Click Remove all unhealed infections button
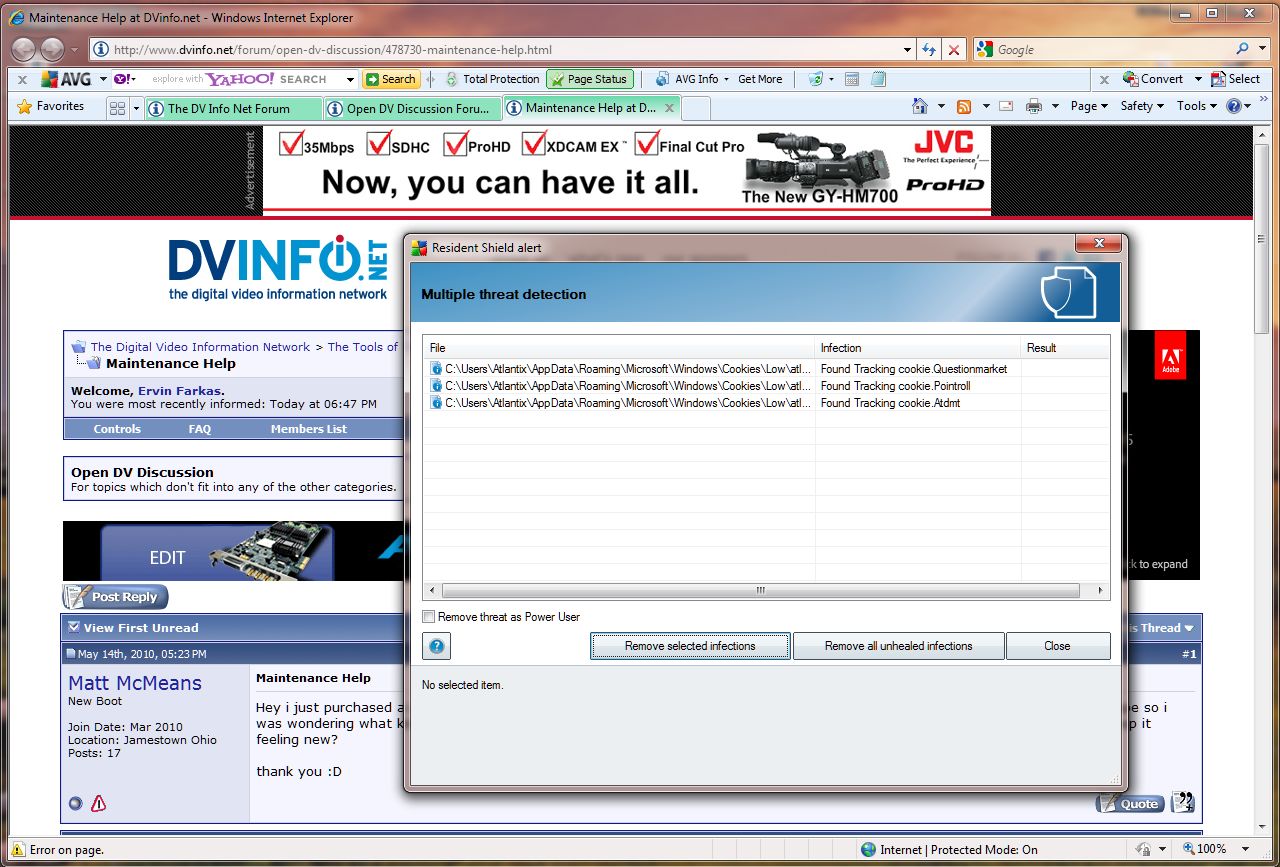Image resolution: width=1280 pixels, height=867 pixels. coord(898,646)
